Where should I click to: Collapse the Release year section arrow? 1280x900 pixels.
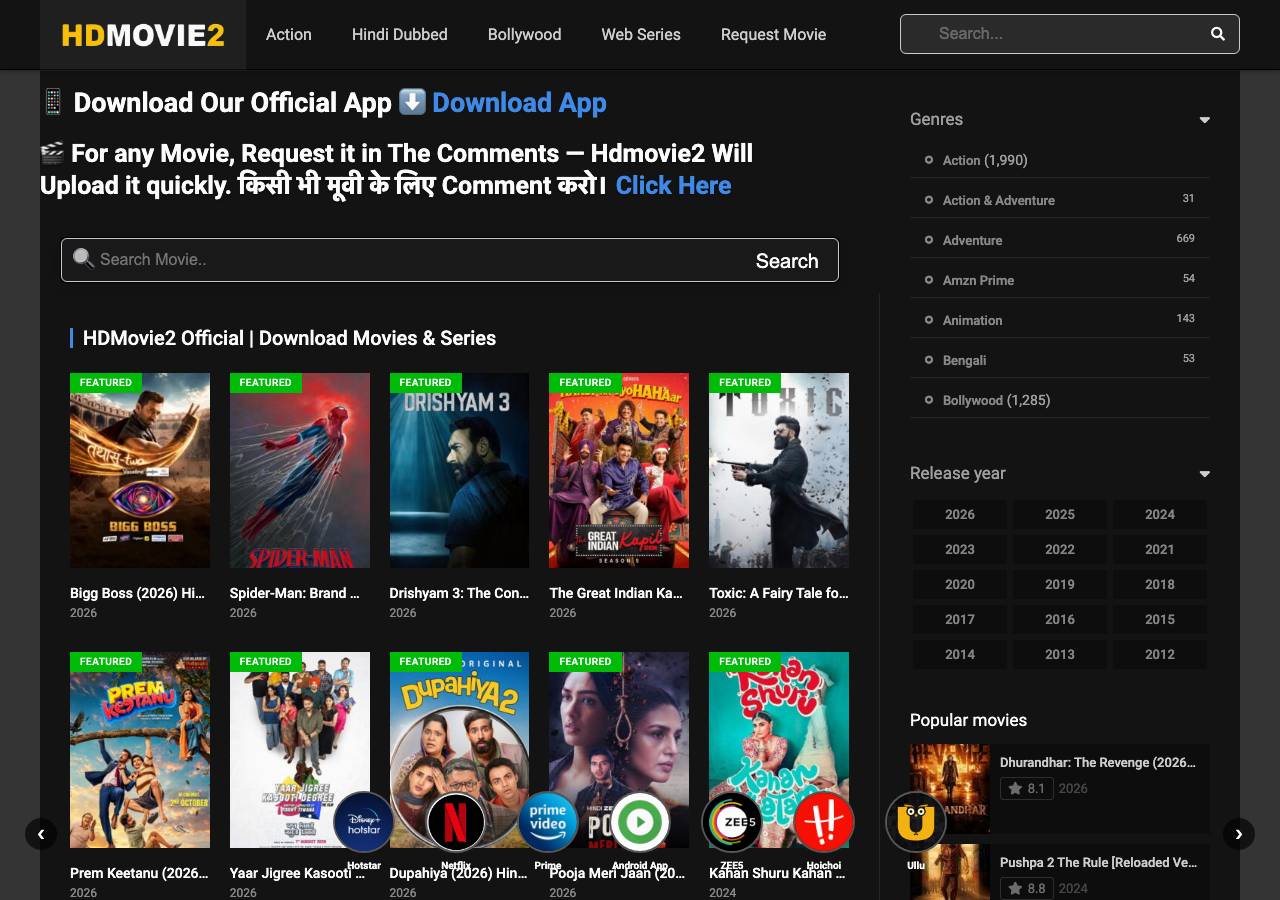click(1204, 474)
